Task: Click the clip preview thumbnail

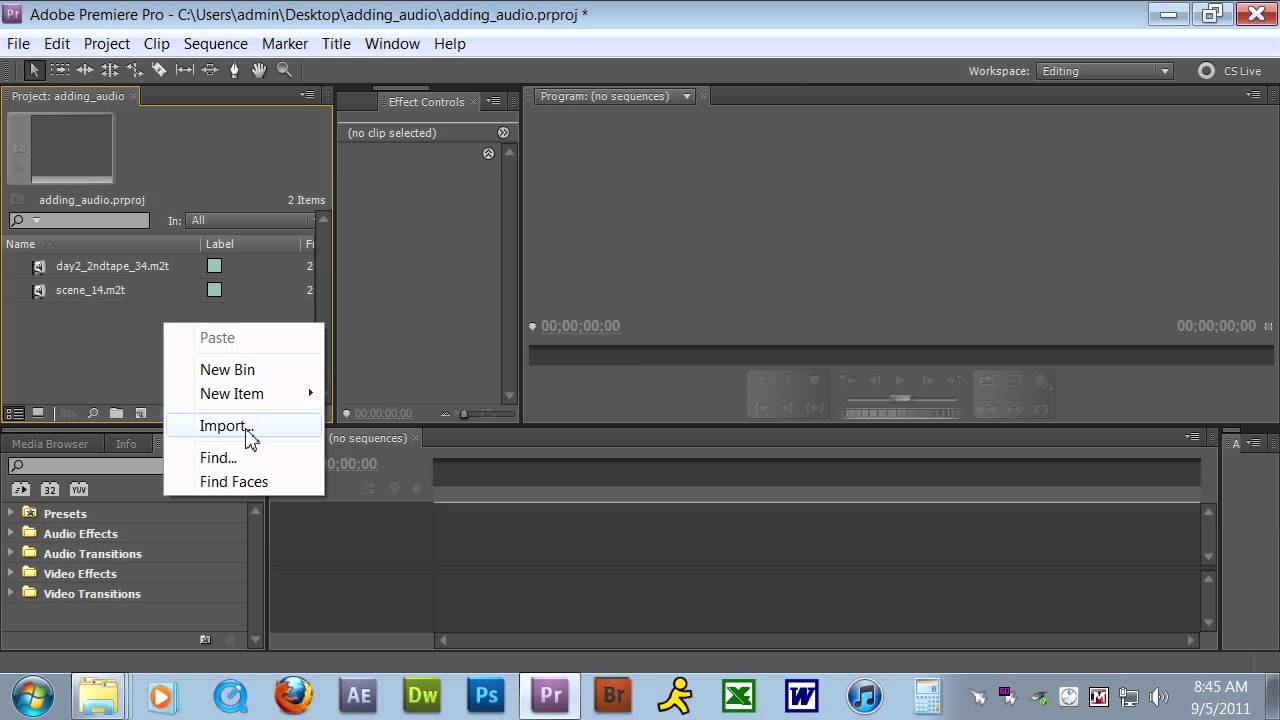Action: pyautogui.click(x=72, y=148)
